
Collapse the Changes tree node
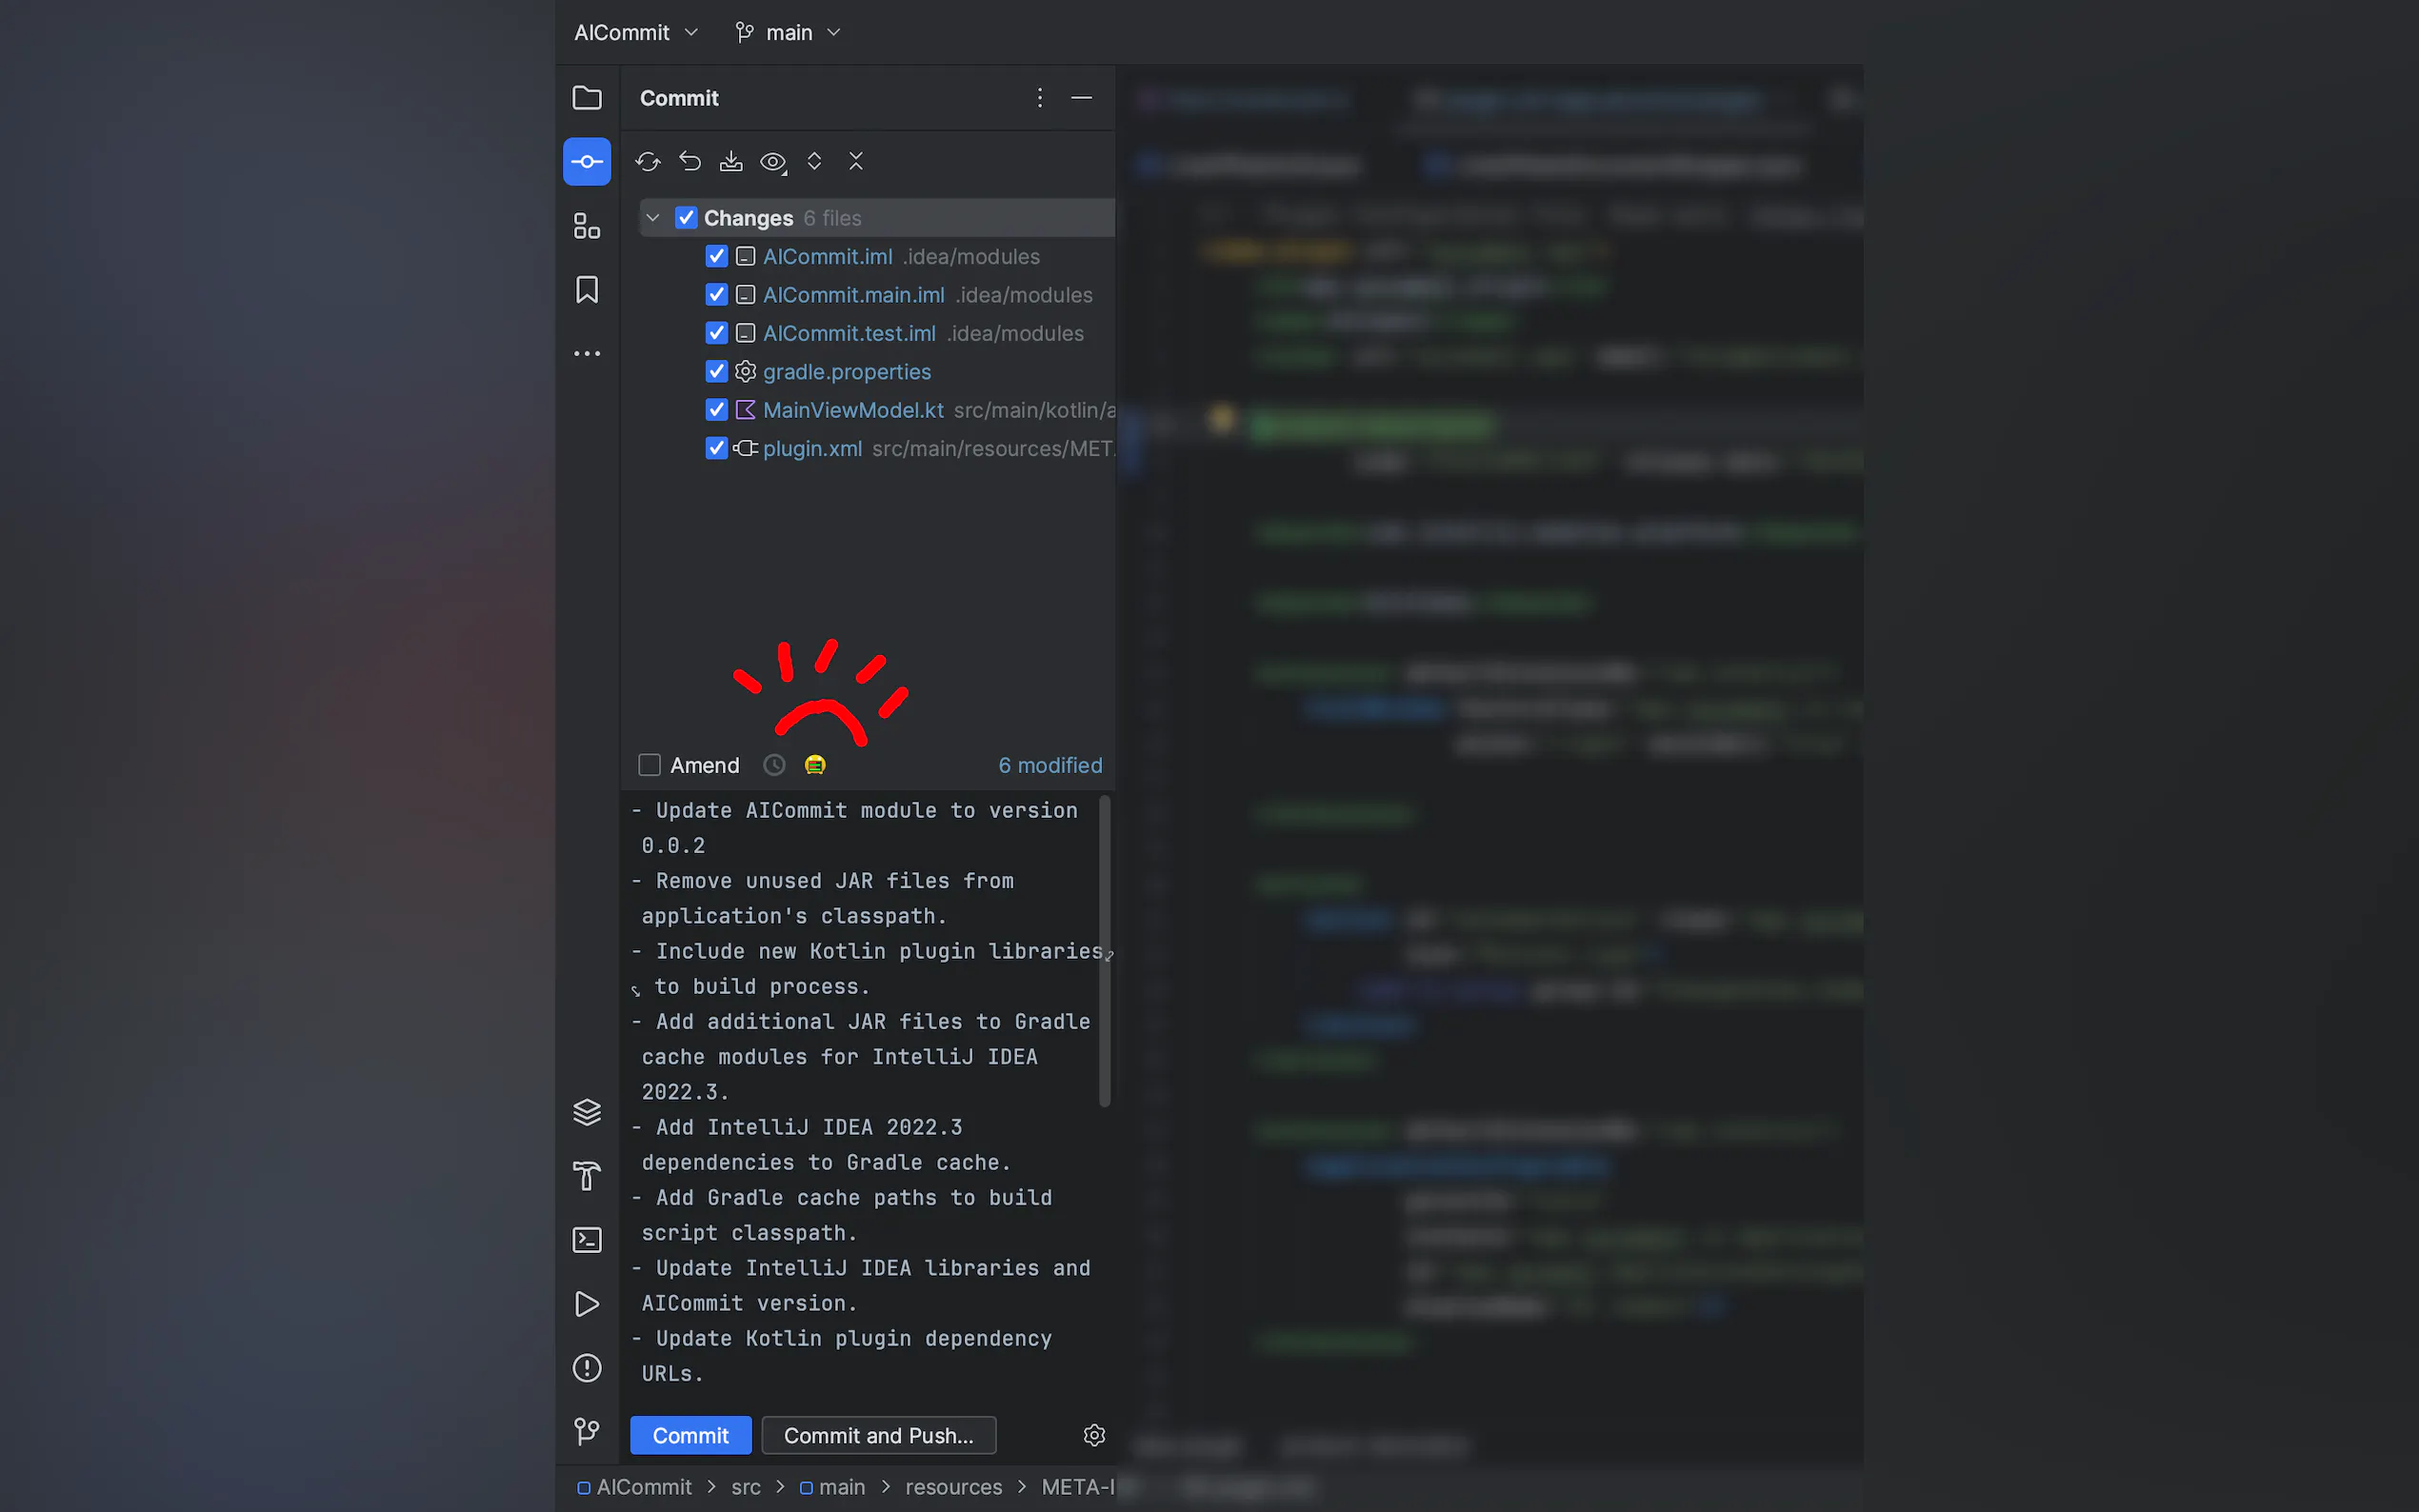[653, 218]
